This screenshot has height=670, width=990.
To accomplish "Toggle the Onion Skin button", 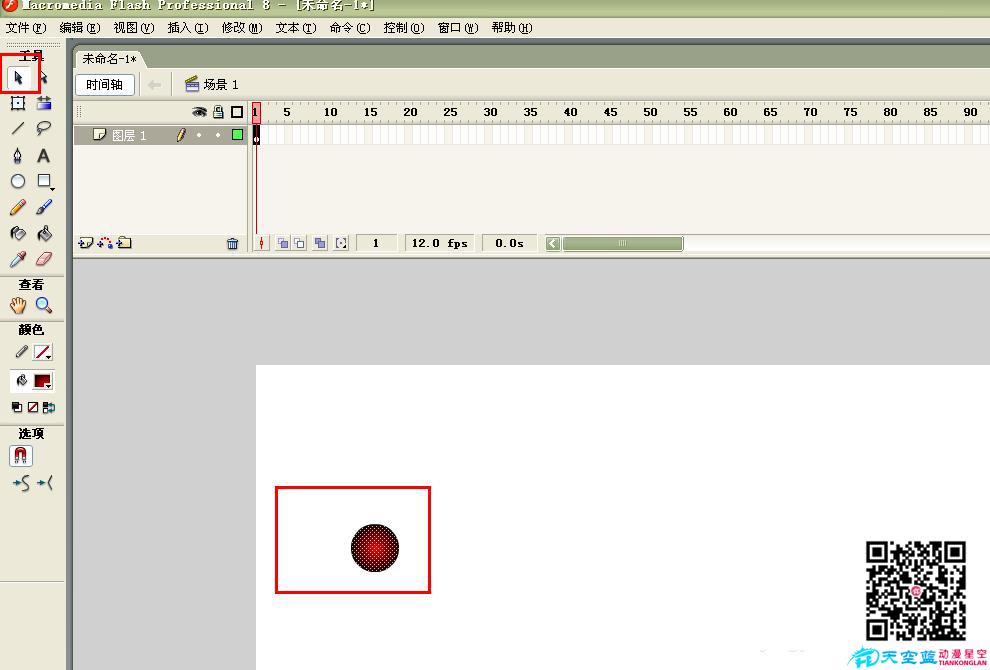I will 283,243.
